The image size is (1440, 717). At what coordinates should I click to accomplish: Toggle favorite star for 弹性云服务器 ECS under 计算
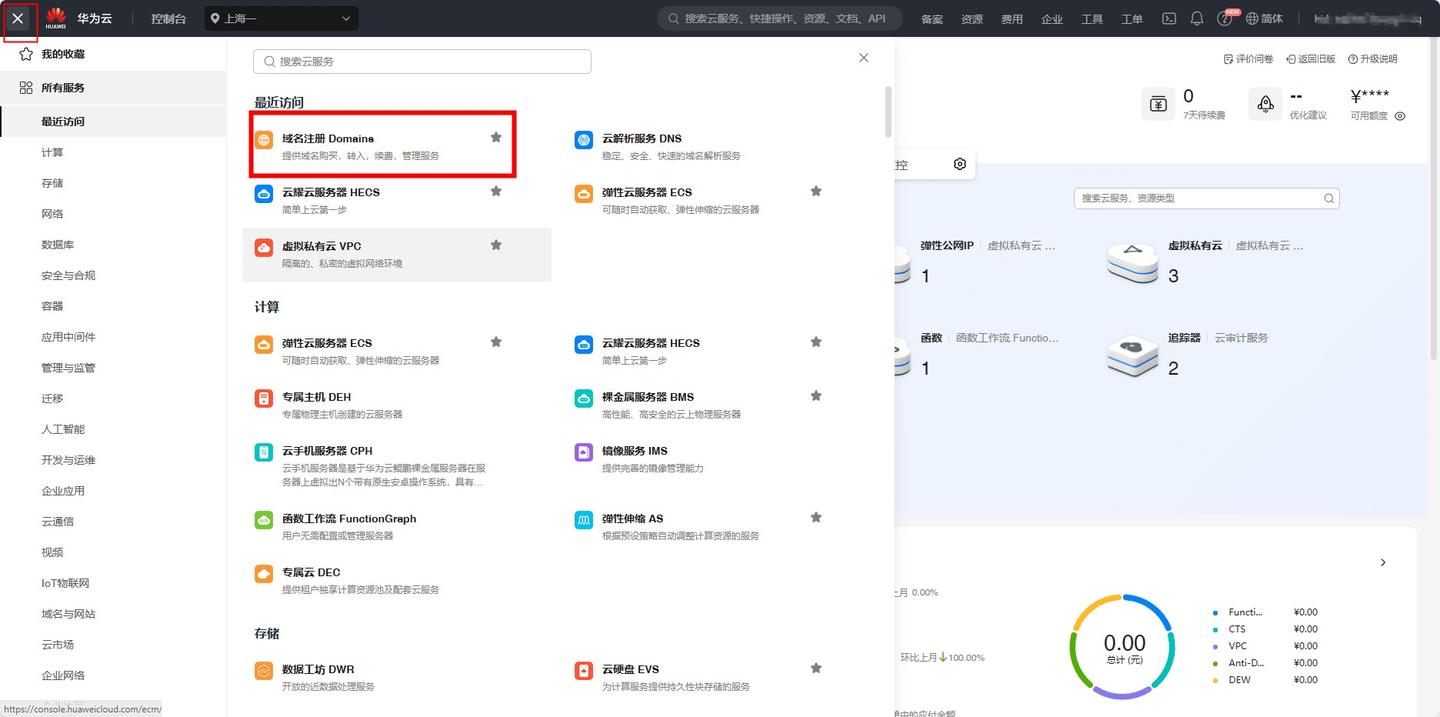pos(496,342)
